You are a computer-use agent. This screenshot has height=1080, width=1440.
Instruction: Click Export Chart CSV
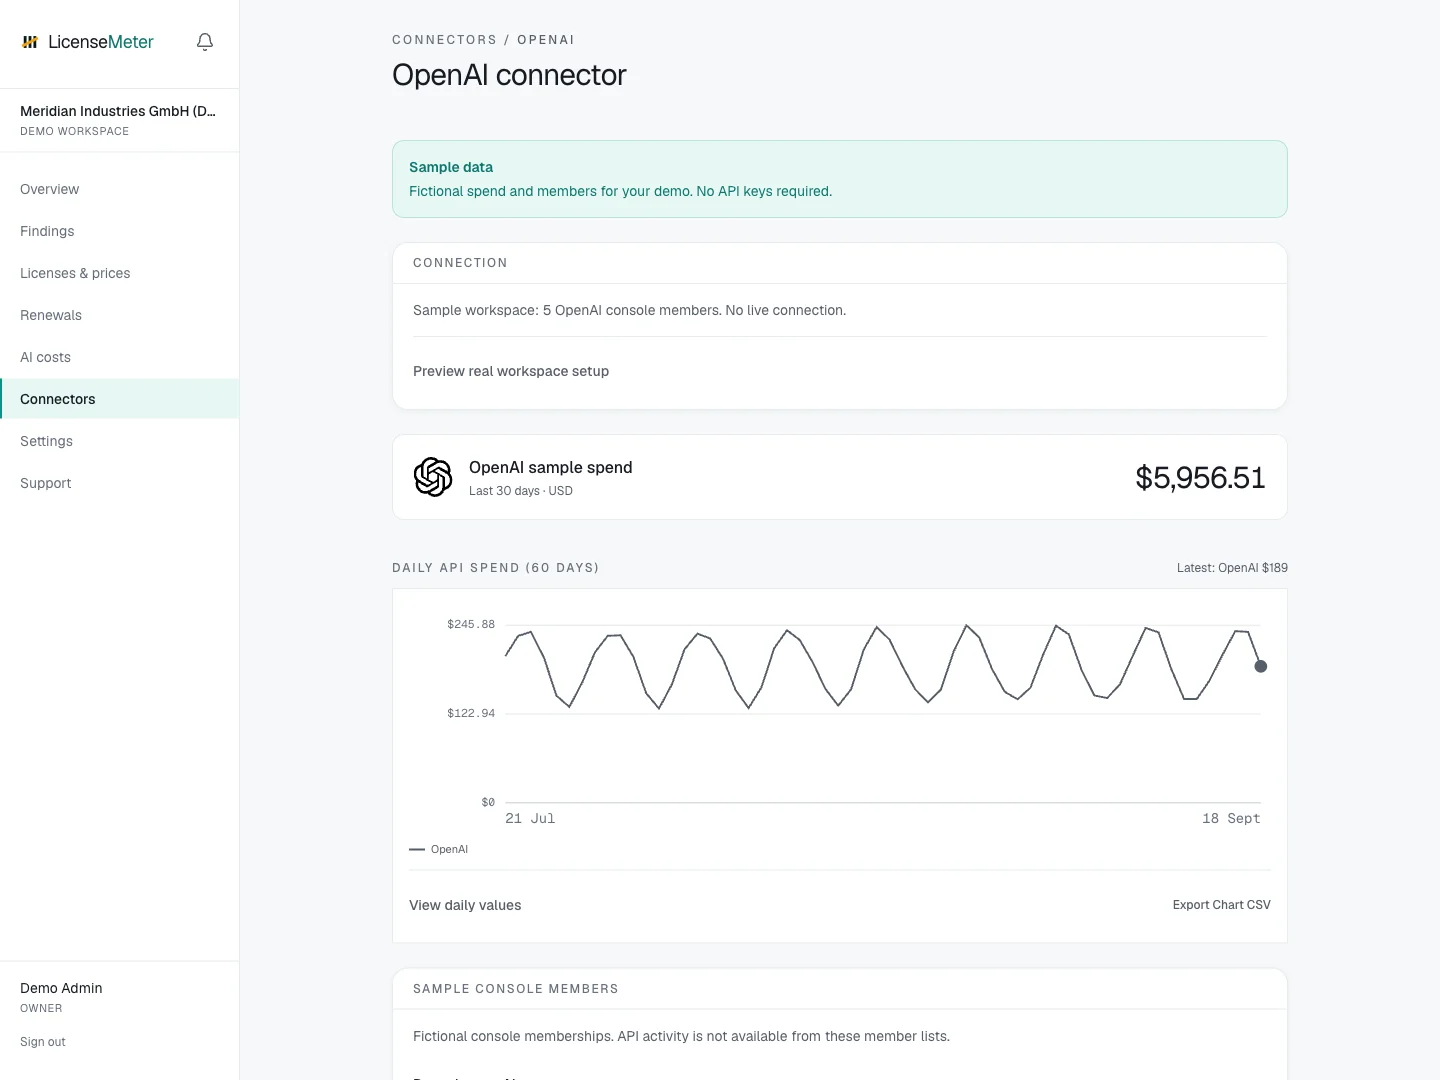(1221, 905)
